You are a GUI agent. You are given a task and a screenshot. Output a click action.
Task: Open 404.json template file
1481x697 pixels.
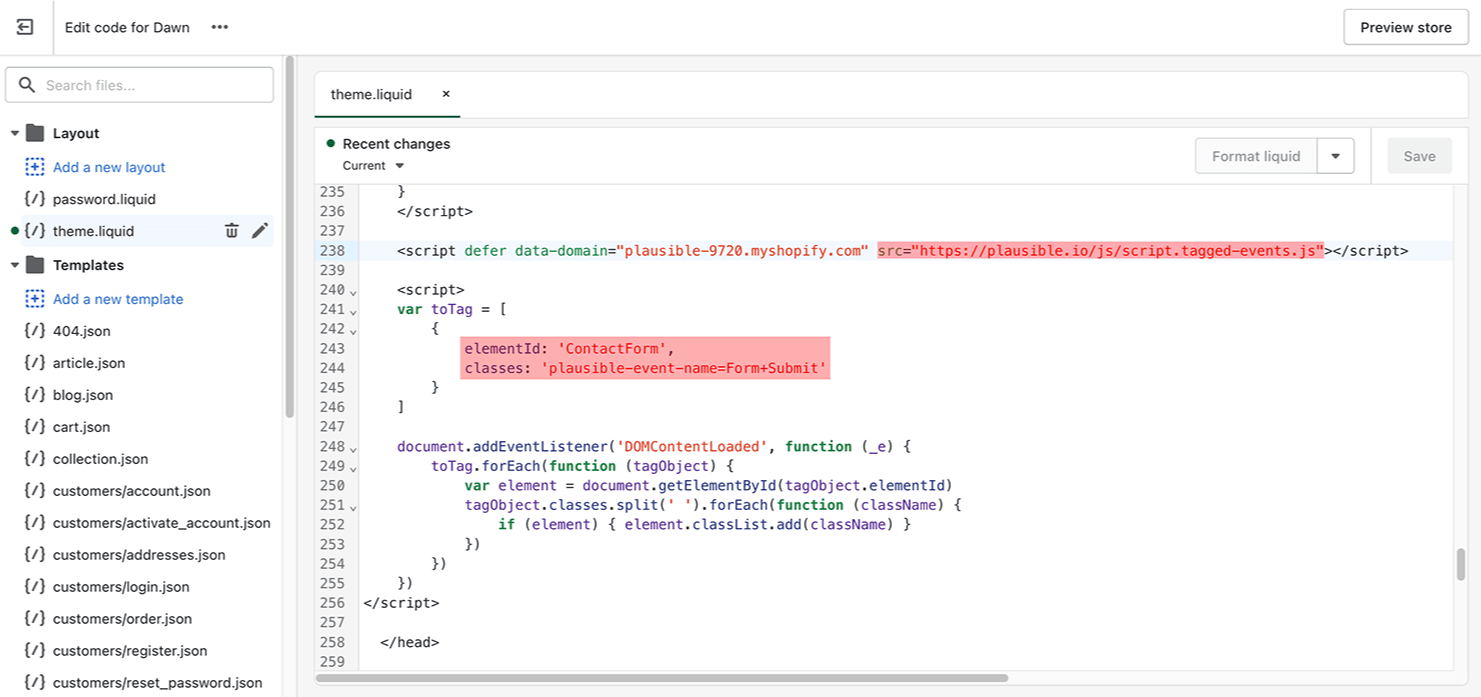(x=82, y=331)
